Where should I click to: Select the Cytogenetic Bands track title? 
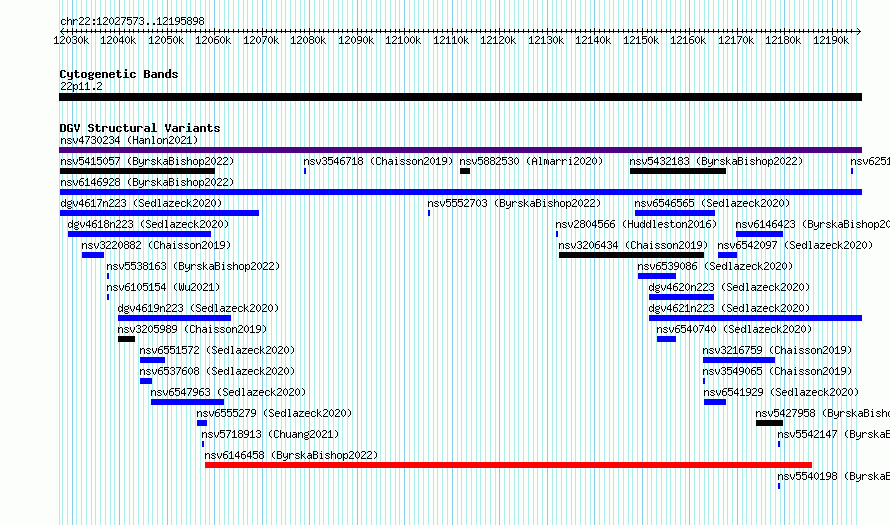click(119, 74)
